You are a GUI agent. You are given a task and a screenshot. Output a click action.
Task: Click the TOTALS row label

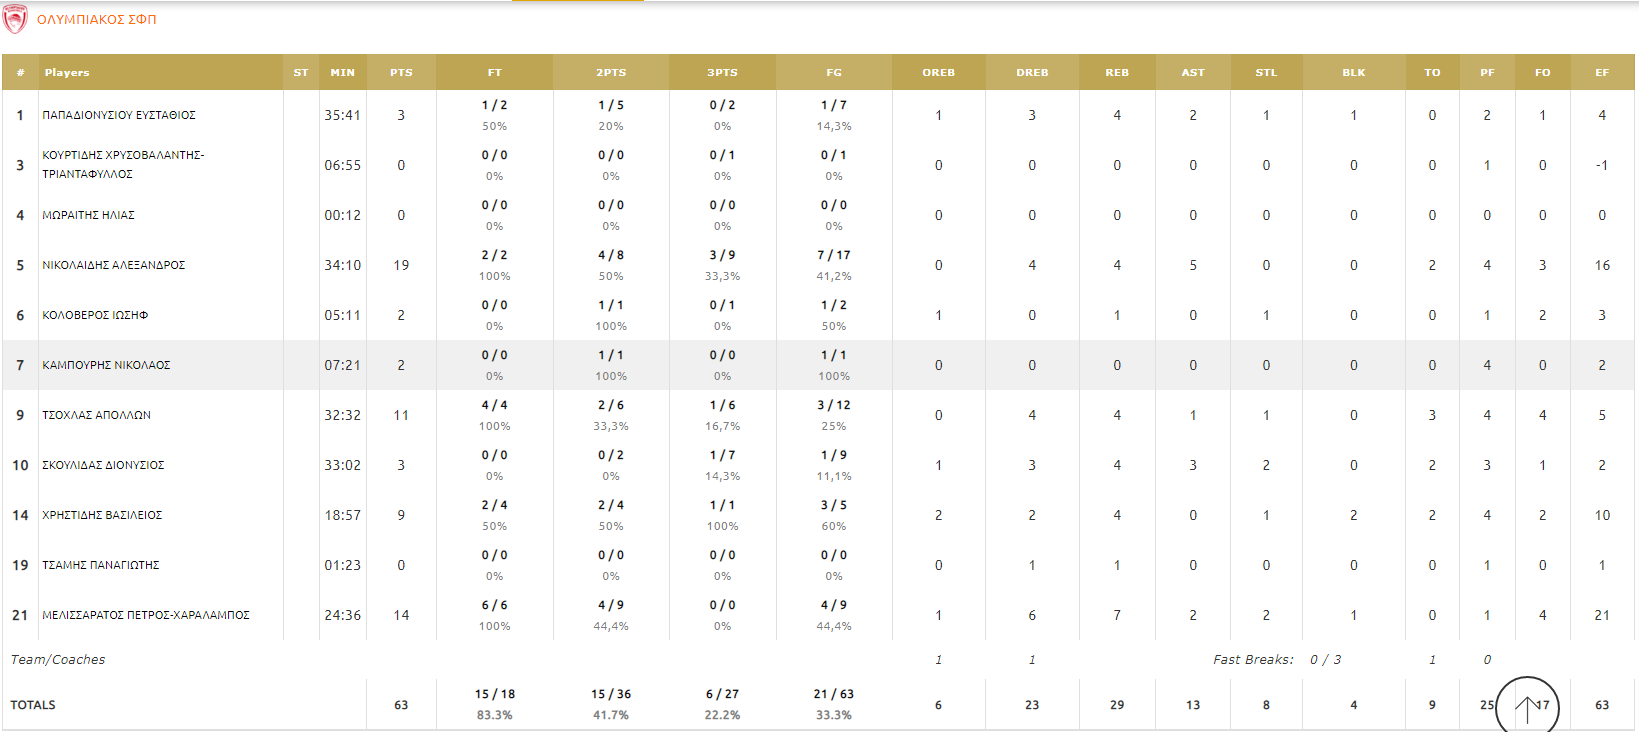(33, 705)
